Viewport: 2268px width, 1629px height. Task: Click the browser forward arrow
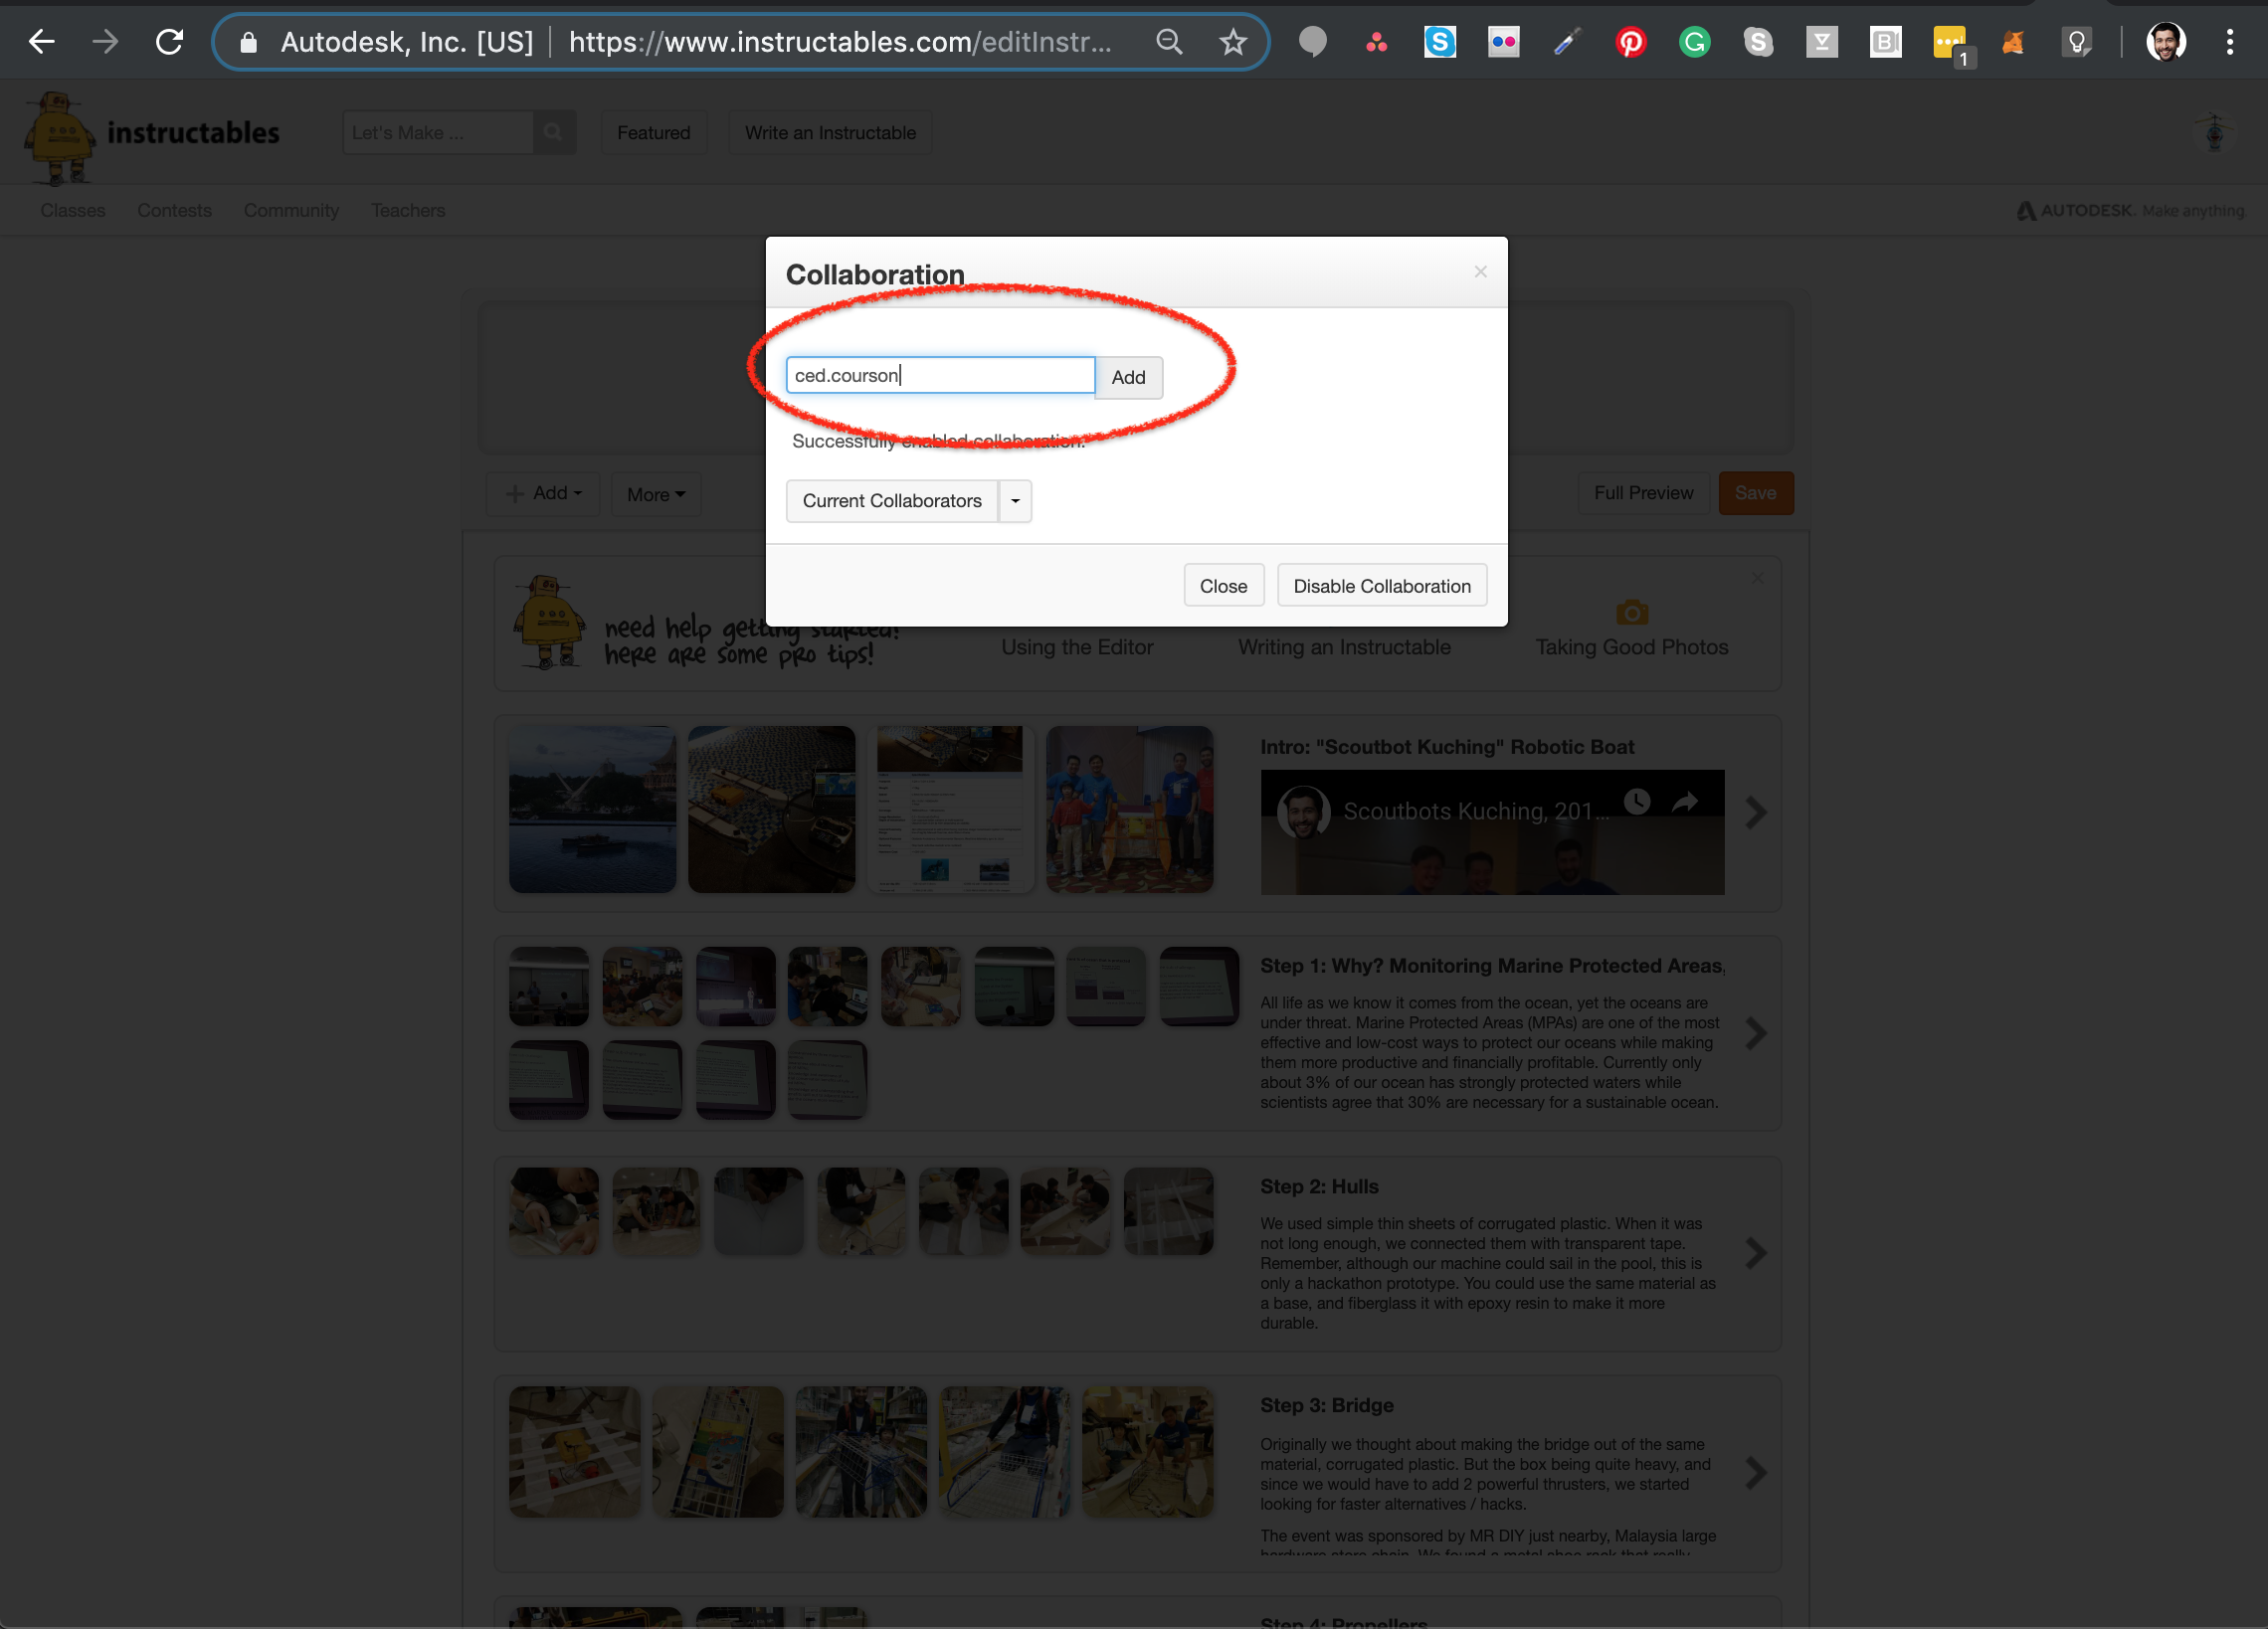click(x=106, y=42)
